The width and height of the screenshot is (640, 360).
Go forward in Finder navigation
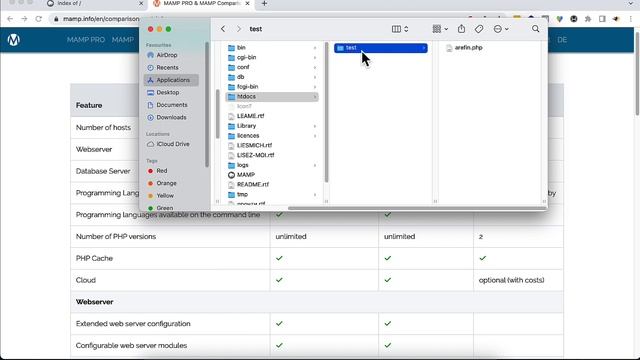[239, 29]
